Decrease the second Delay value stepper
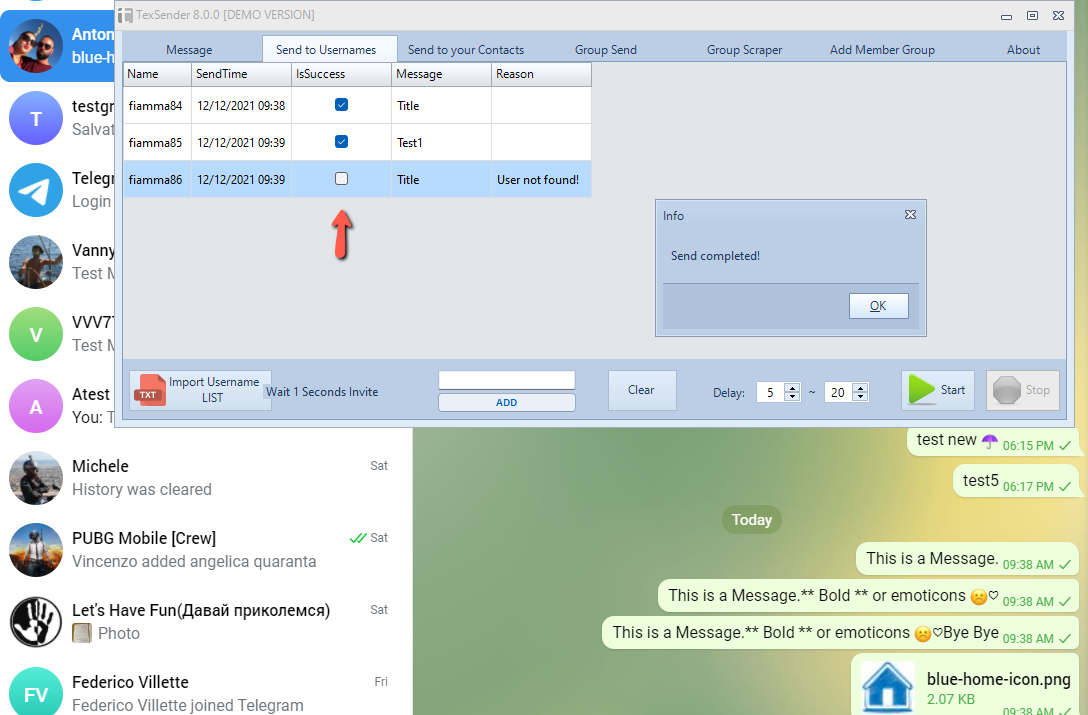1088x715 pixels. 858,396
